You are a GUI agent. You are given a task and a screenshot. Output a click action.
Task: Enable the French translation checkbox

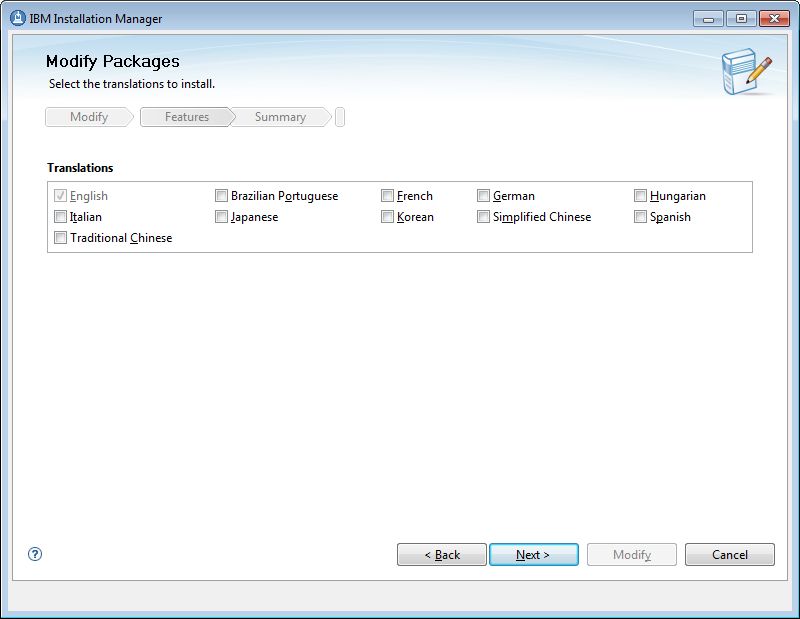[388, 195]
